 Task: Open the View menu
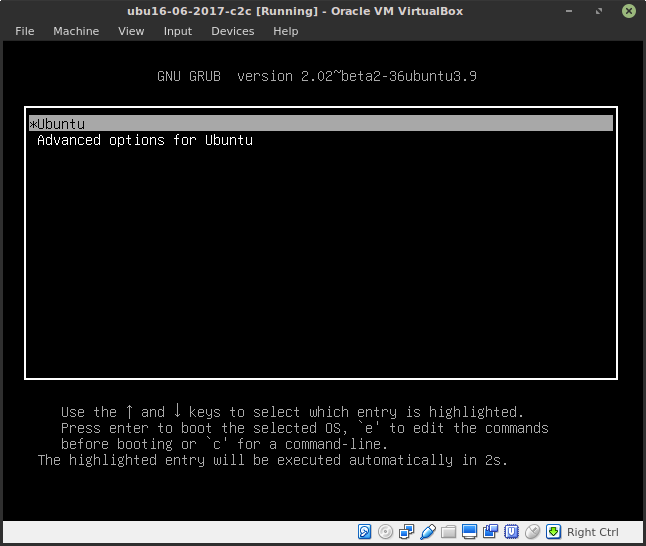click(x=131, y=31)
